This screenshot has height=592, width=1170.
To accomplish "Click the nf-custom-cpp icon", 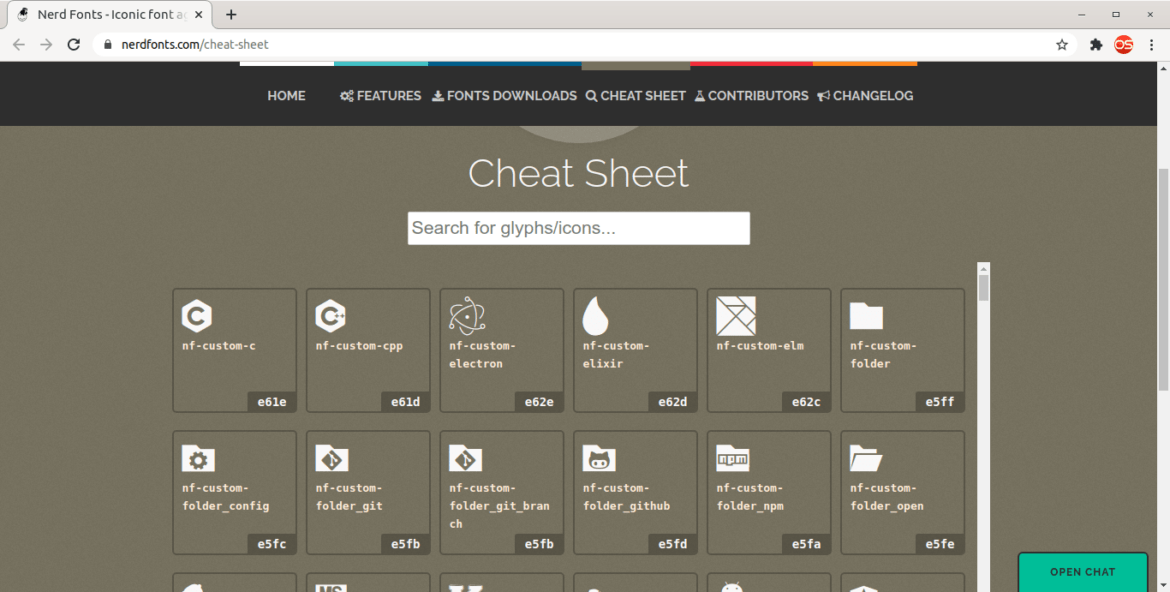I will point(330,316).
